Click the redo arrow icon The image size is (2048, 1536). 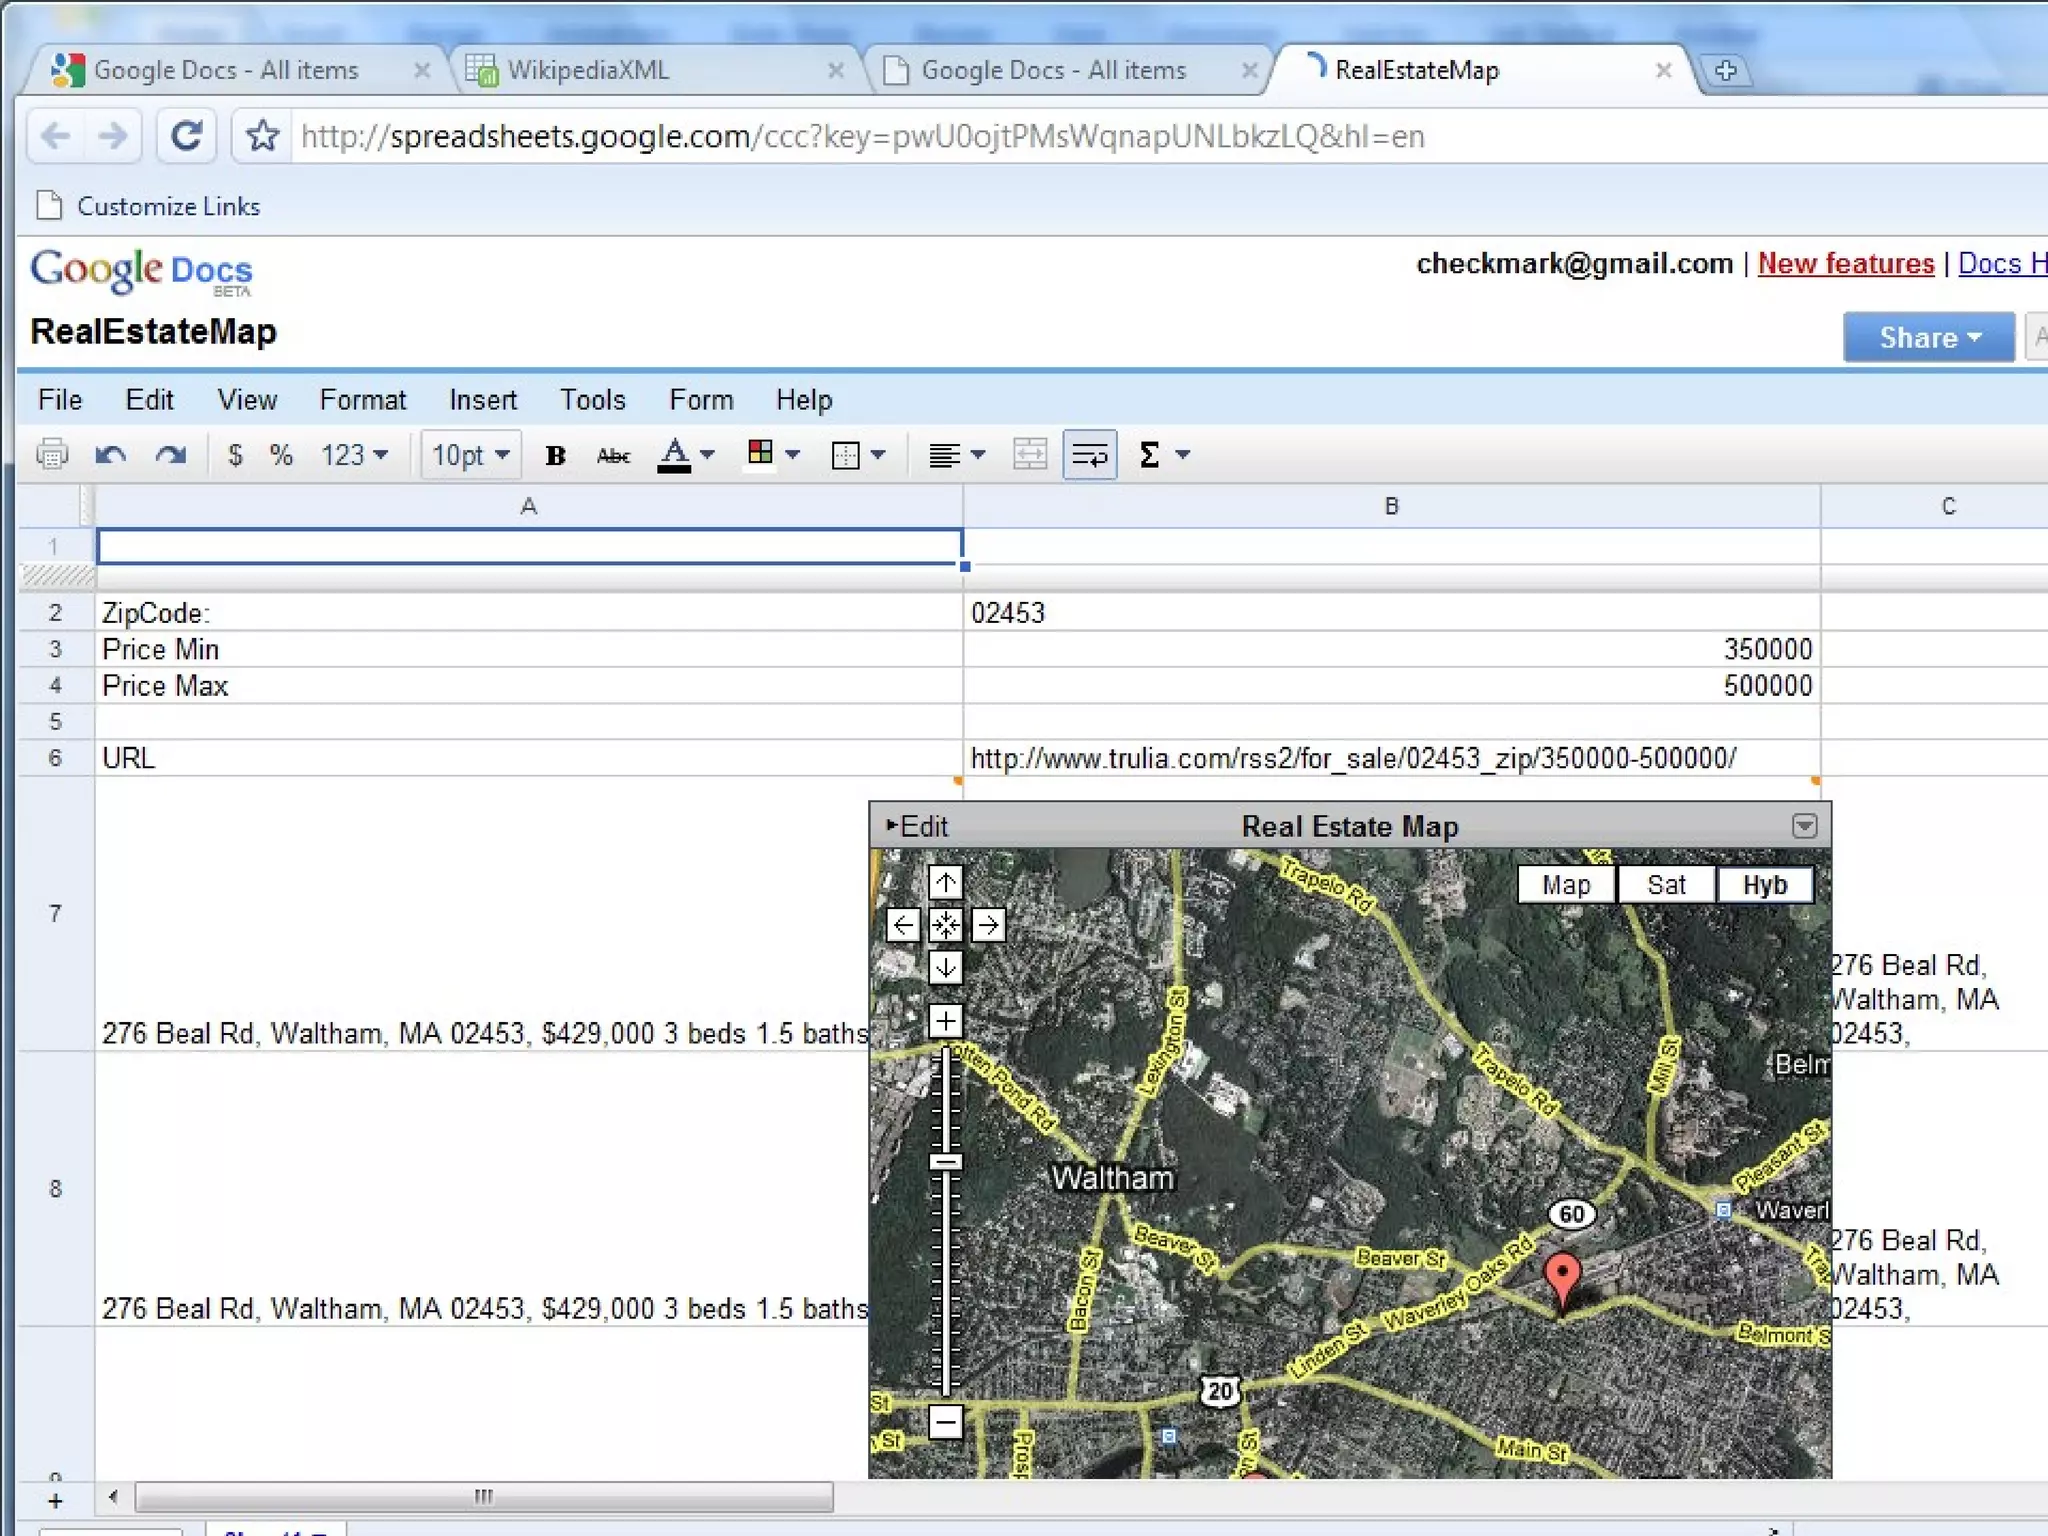point(171,455)
